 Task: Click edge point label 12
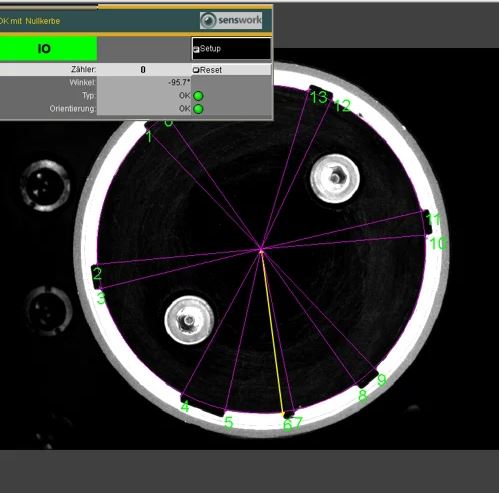click(x=342, y=106)
